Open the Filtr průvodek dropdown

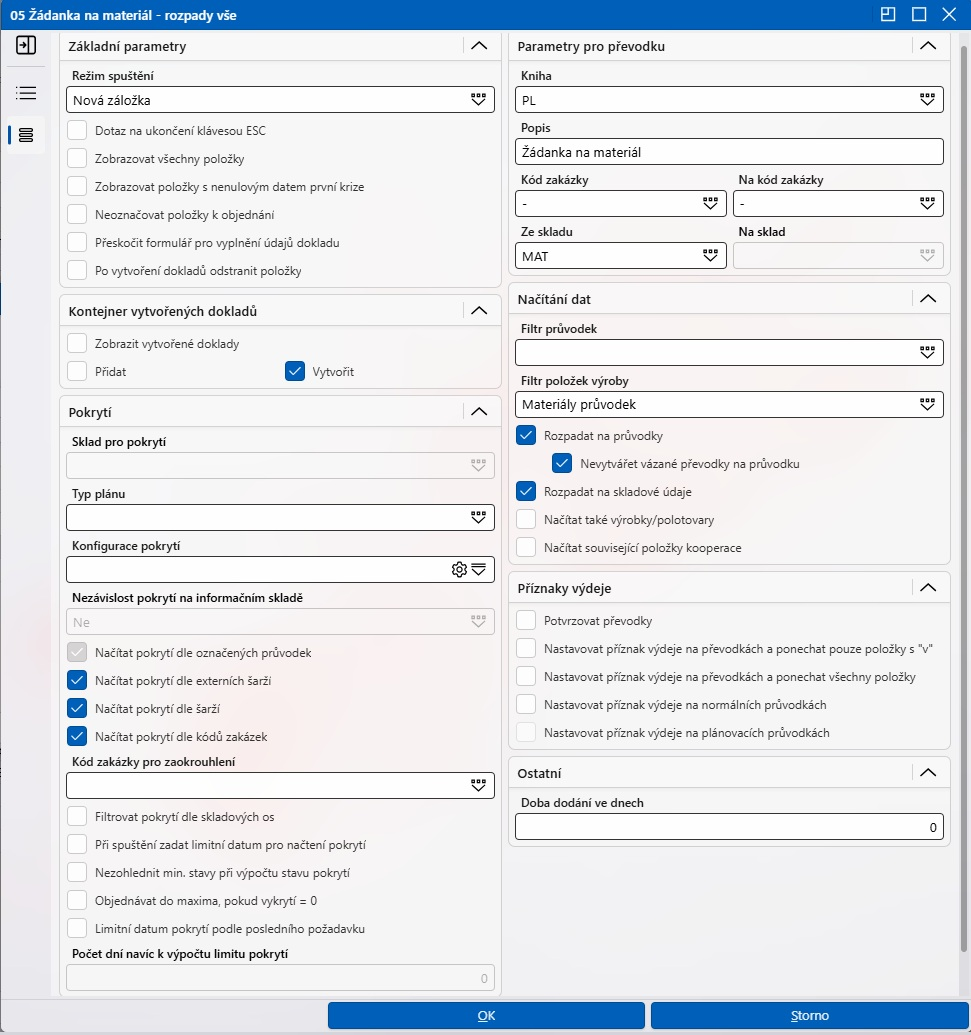pyautogui.click(x=927, y=352)
